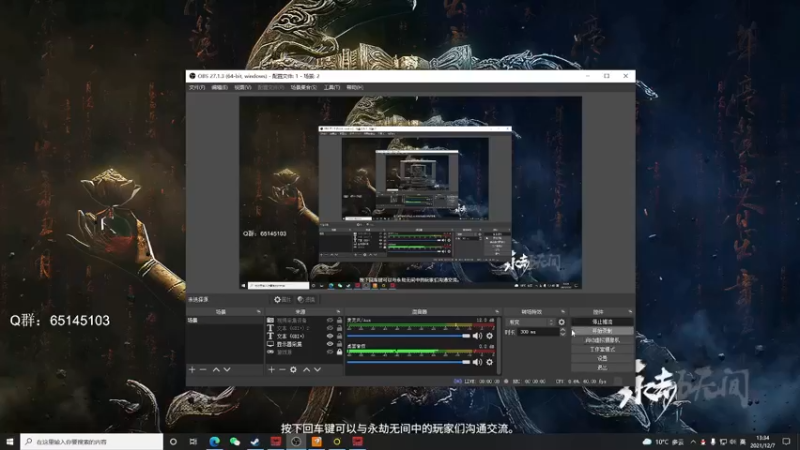Move scene down arrow in Scenes panel

pyautogui.click(x=227, y=369)
